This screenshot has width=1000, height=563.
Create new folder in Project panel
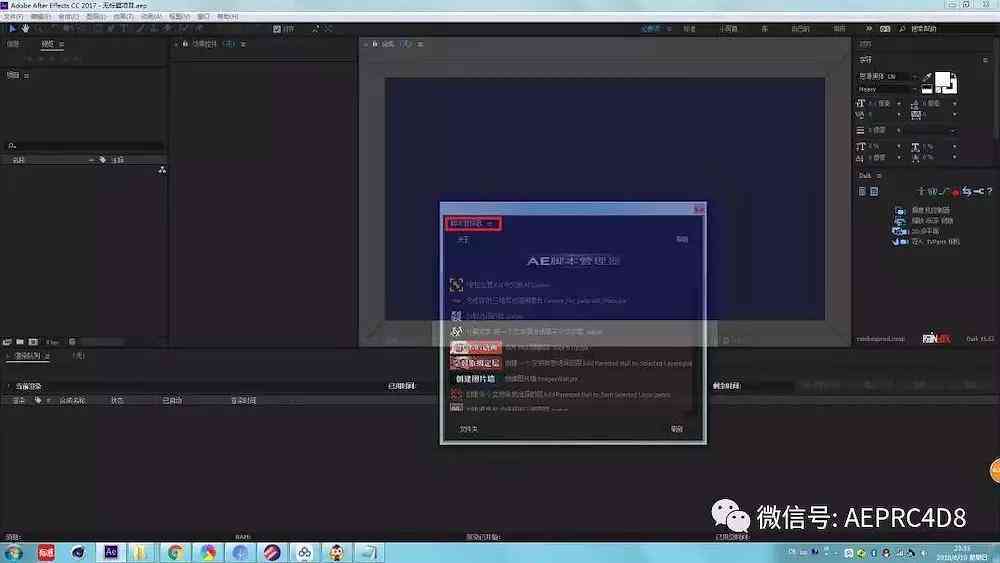pyautogui.click(x=20, y=342)
